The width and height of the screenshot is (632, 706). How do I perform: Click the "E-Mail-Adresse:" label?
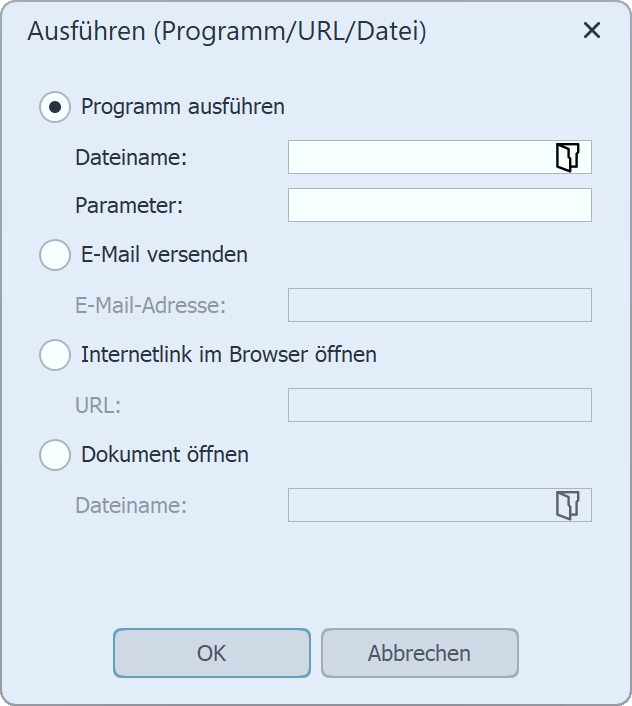click(151, 306)
